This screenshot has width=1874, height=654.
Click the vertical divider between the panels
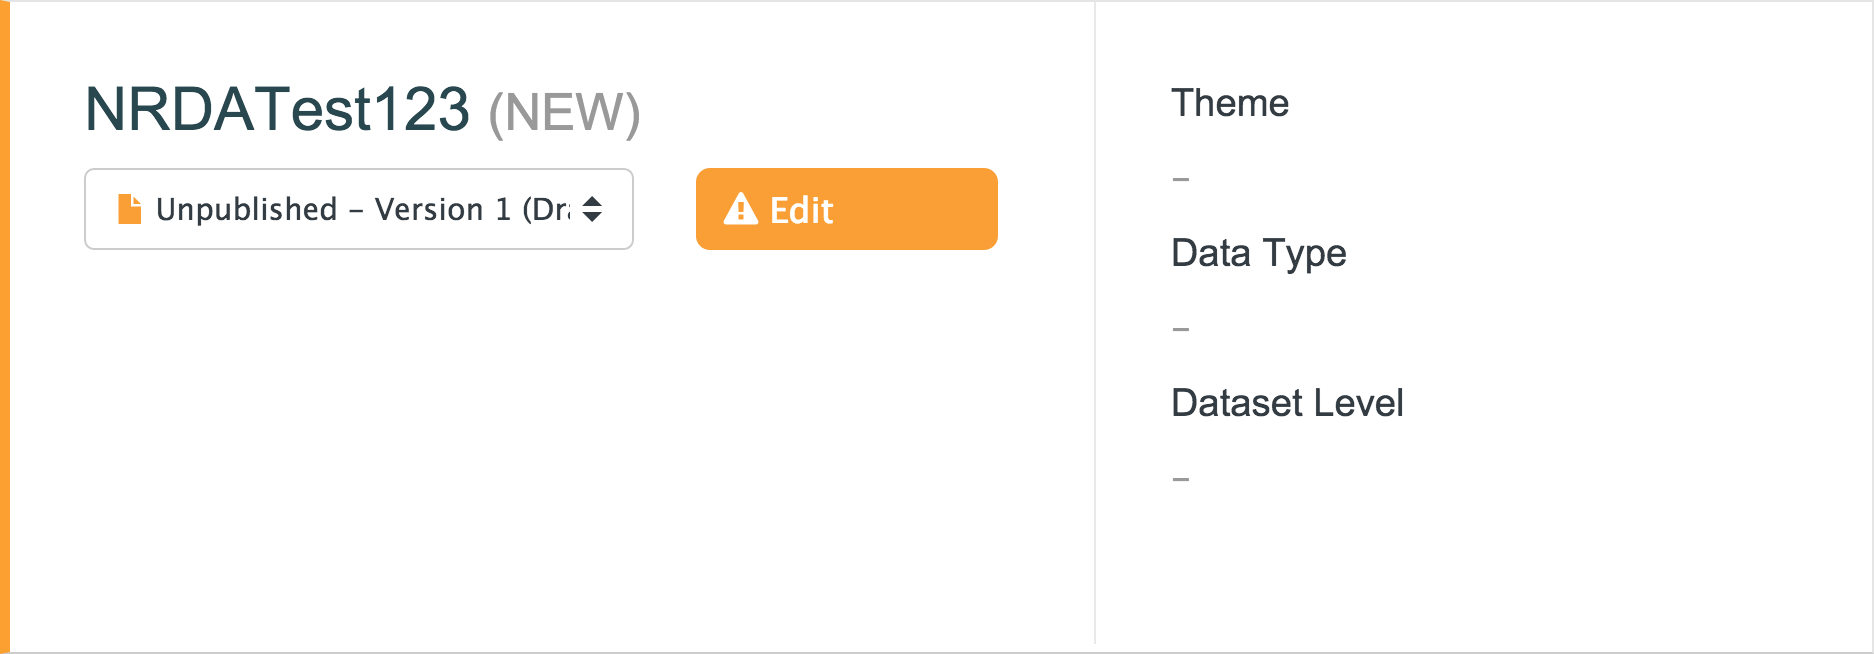pos(1095,327)
